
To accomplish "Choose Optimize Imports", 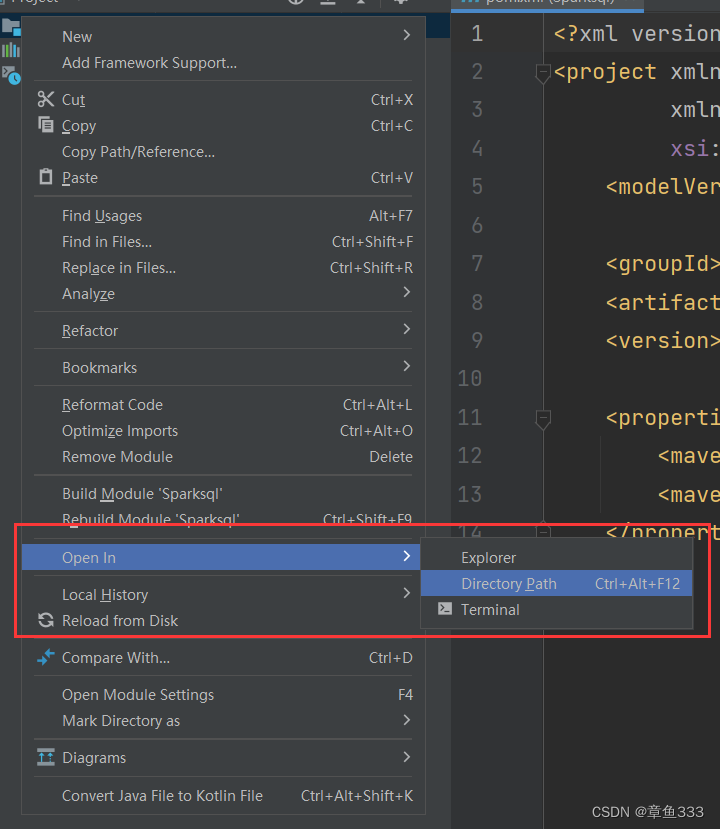I will (x=223, y=430).
